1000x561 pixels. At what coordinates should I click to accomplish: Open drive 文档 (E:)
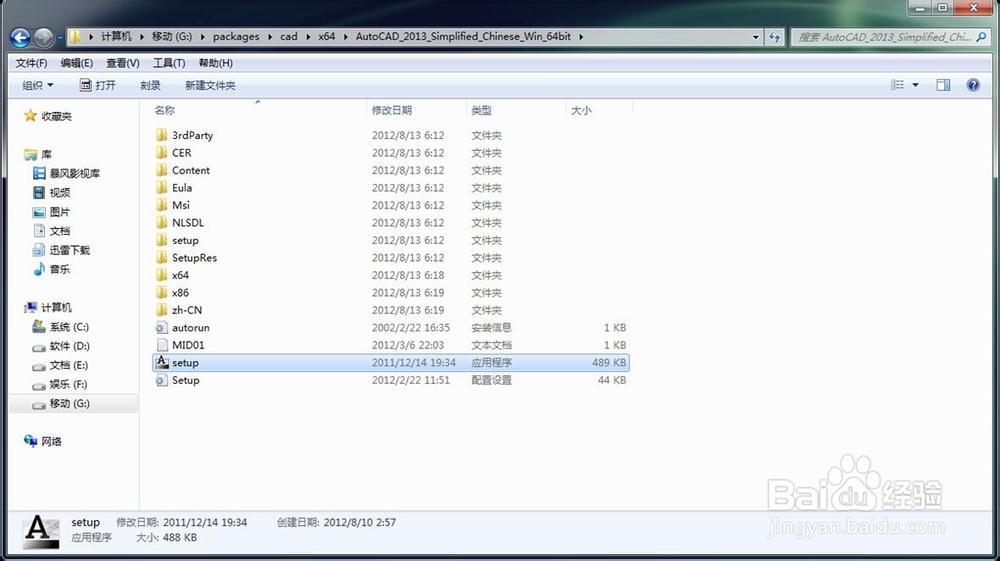point(61,365)
